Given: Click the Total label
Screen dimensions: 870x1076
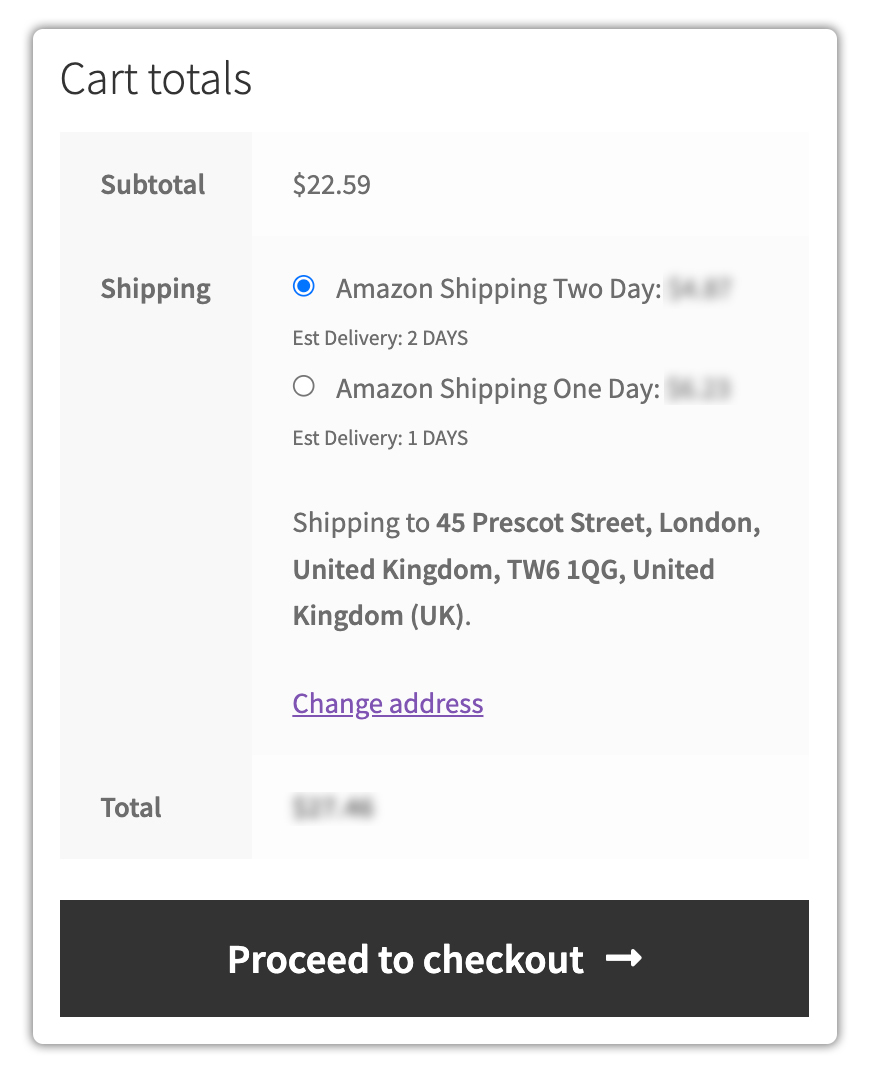Looking at the screenshot, I should click(x=130, y=807).
